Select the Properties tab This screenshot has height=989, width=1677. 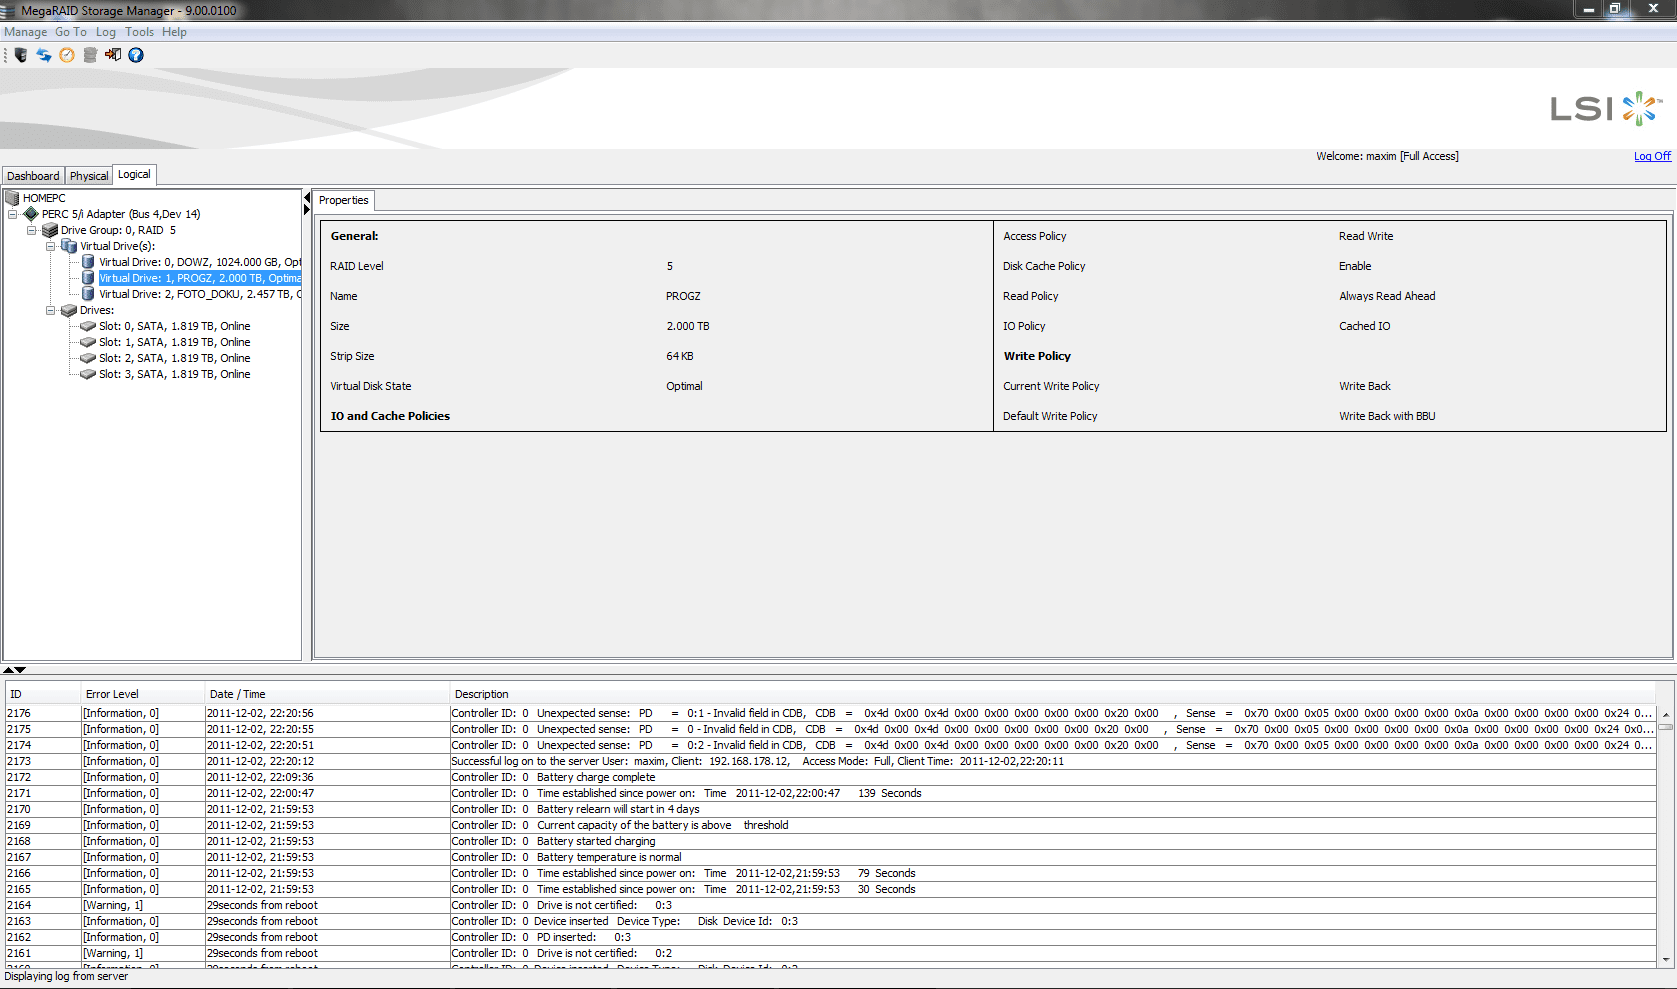point(344,200)
